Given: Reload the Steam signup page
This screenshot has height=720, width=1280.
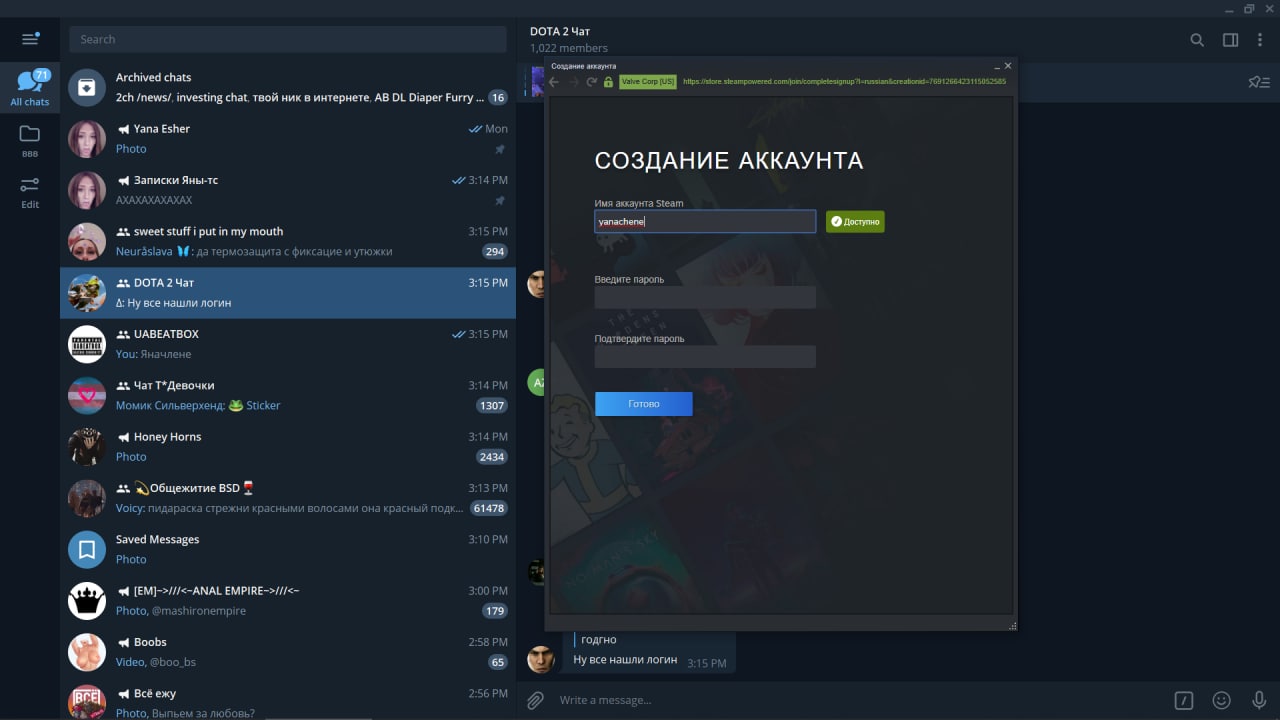Looking at the screenshot, I should point(591,82).
